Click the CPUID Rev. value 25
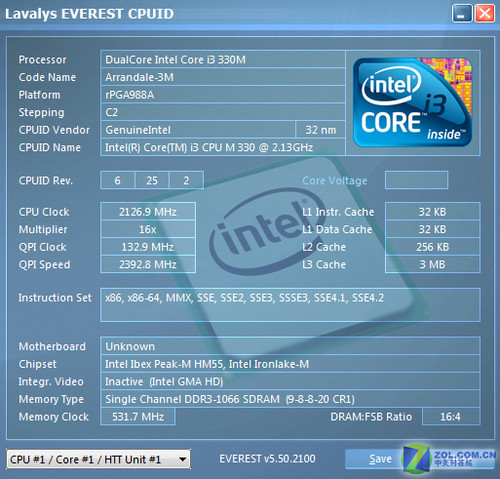Screen dimensions: 500x479 point(152,180)
